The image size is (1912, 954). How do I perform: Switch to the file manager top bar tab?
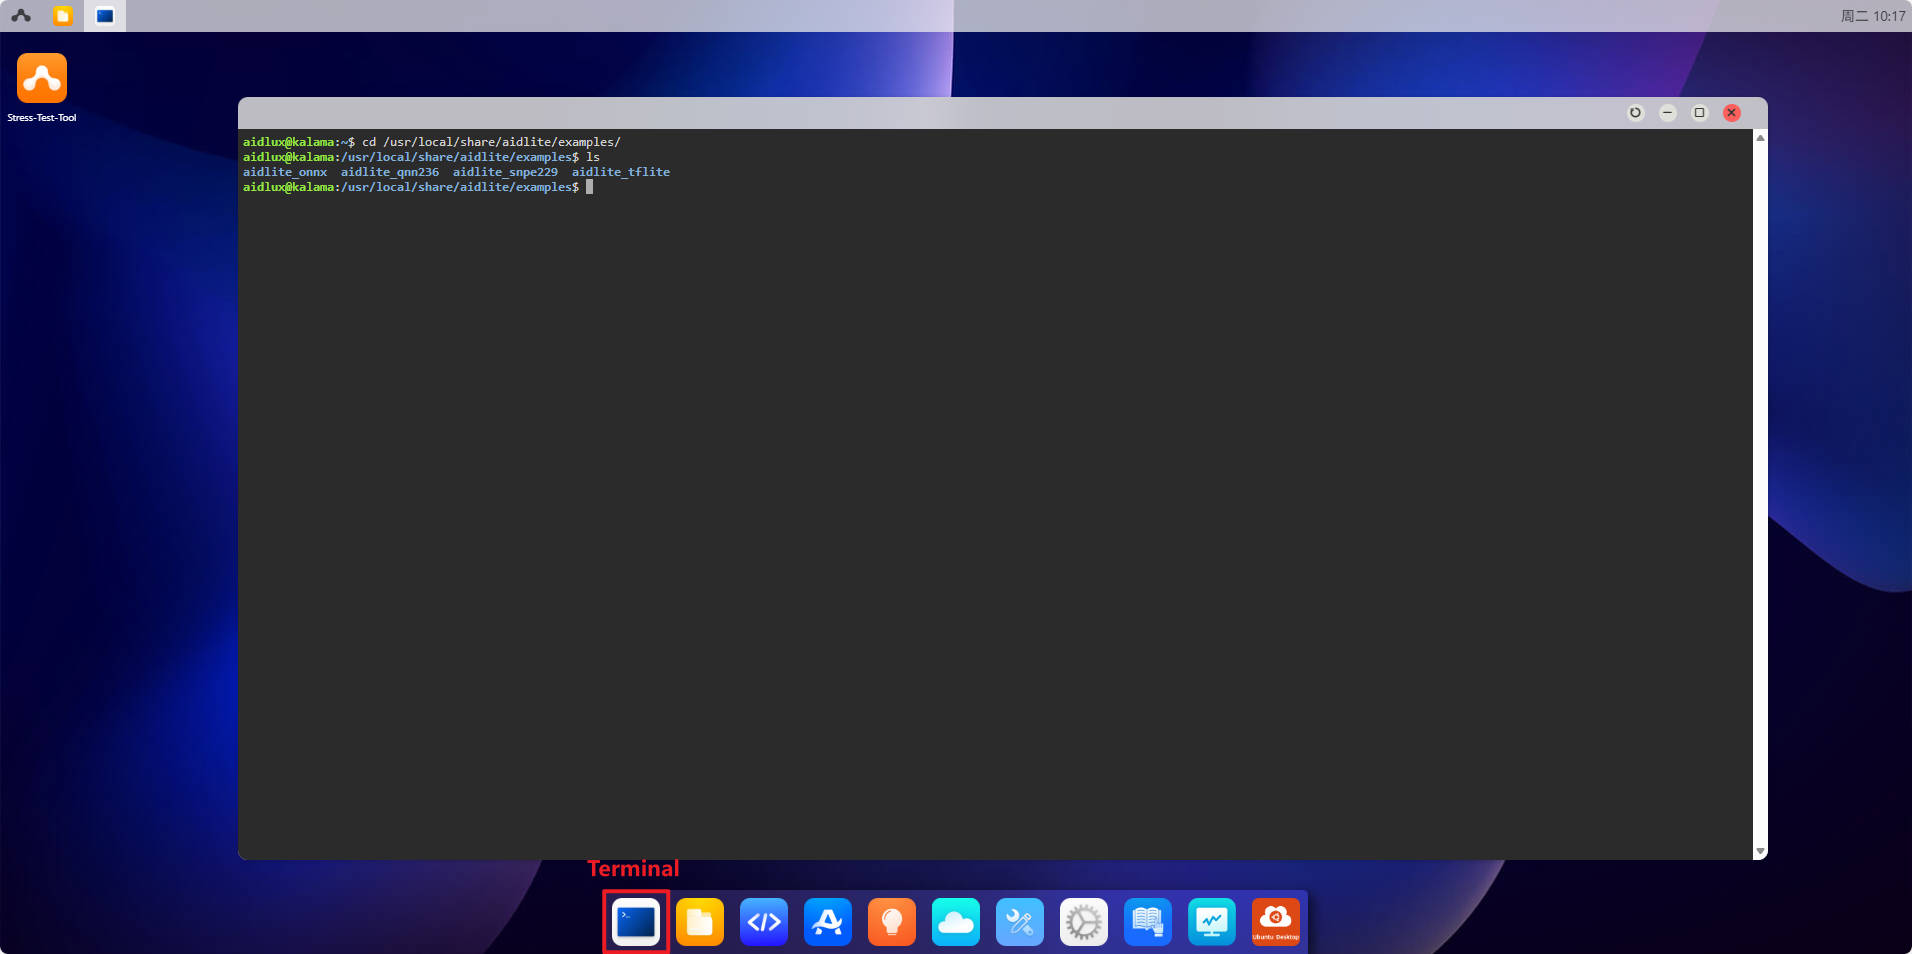[63, 16]
